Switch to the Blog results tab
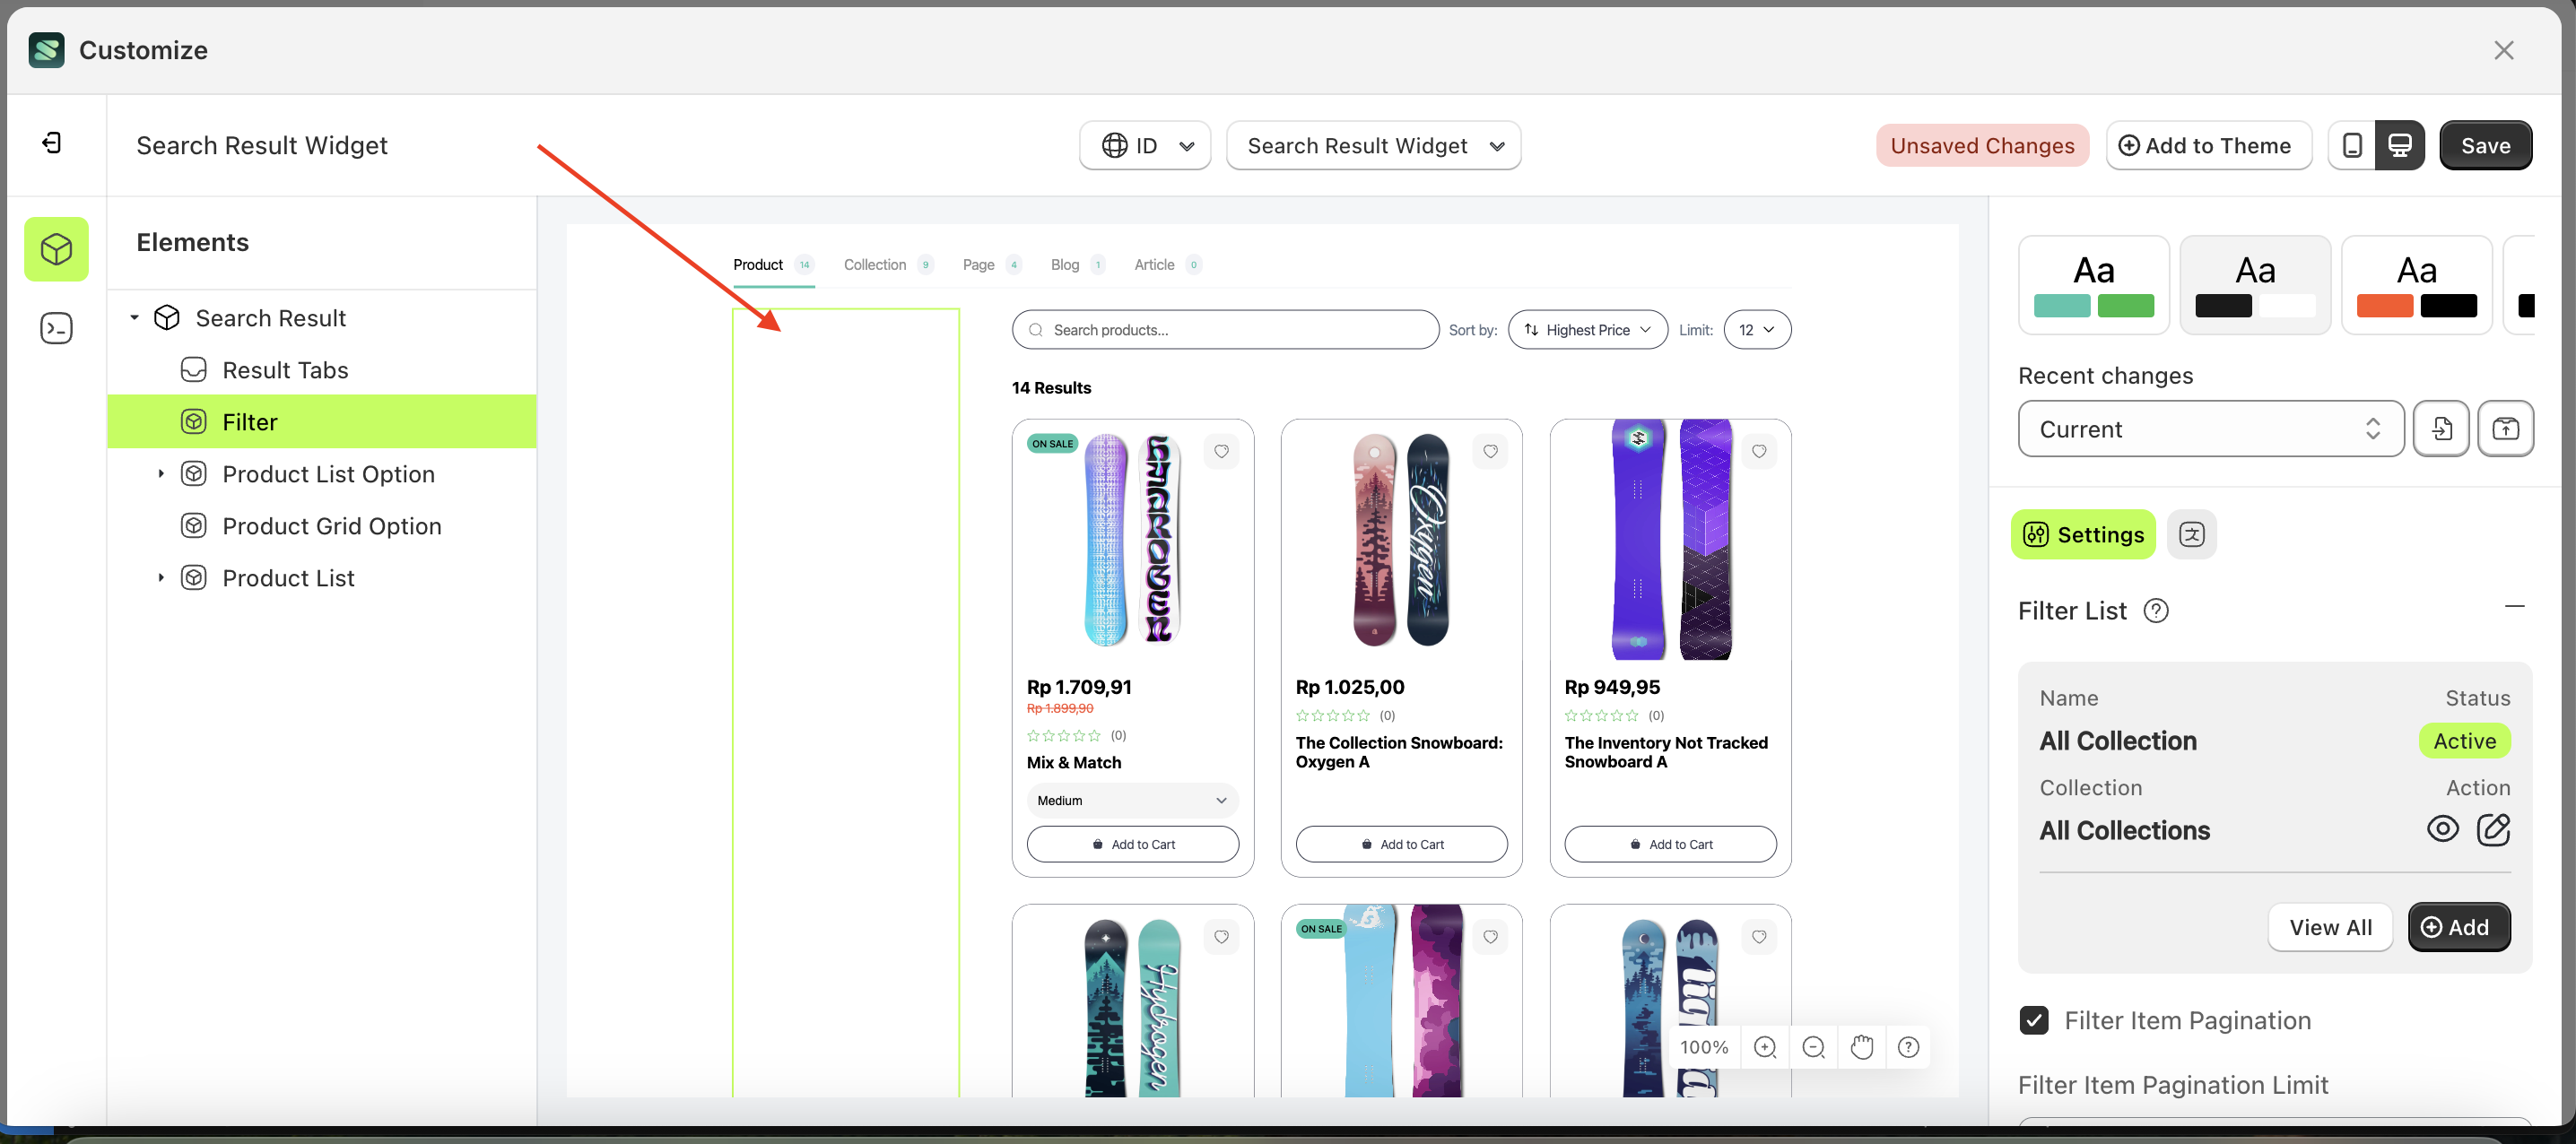This screenshot has height=1144, width=2576. (1064, 264)
